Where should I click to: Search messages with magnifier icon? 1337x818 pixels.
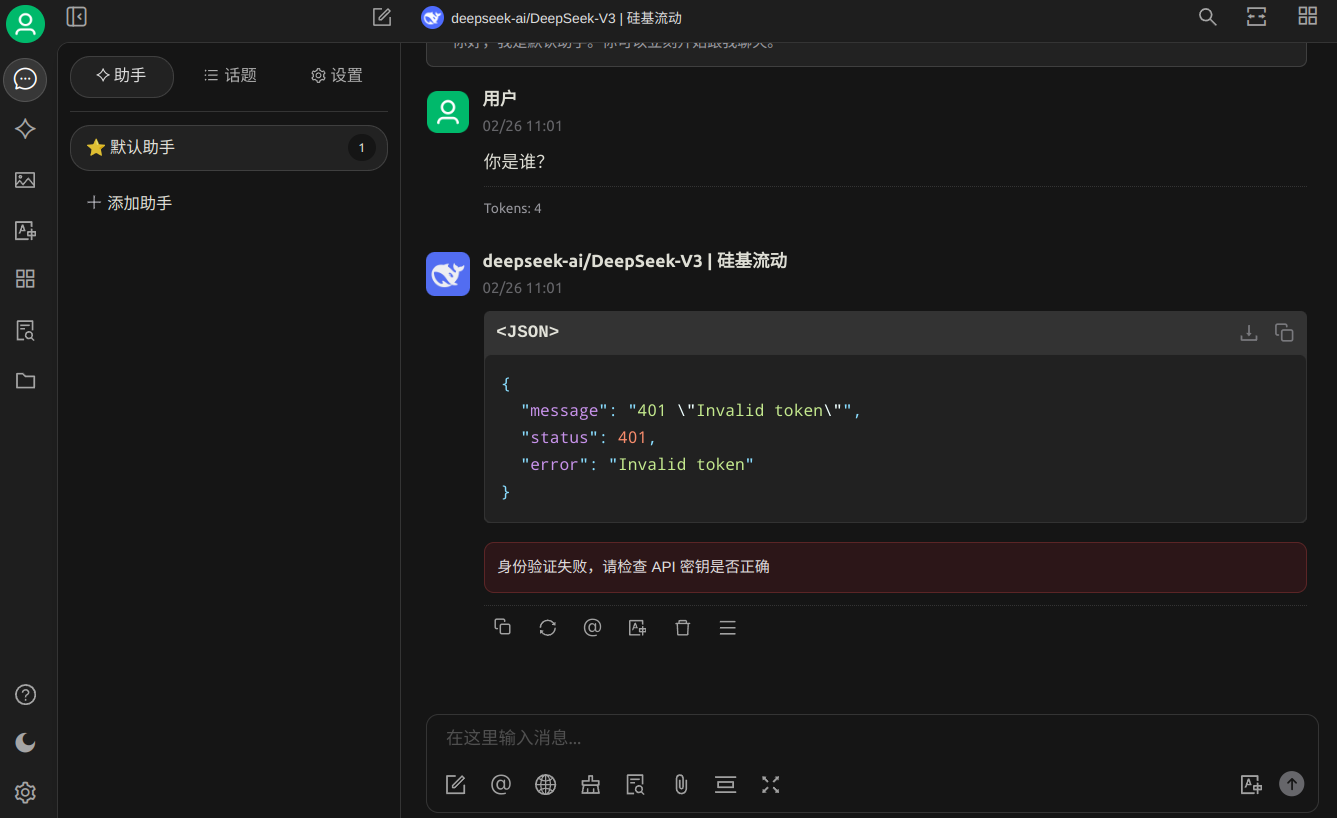click(1208, 17)
